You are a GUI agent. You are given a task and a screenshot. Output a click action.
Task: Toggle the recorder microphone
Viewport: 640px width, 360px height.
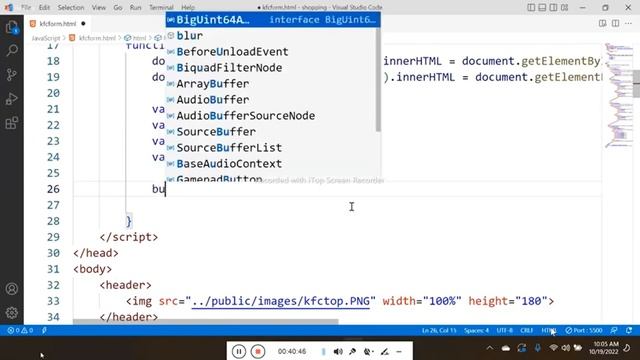click(353, 351)
